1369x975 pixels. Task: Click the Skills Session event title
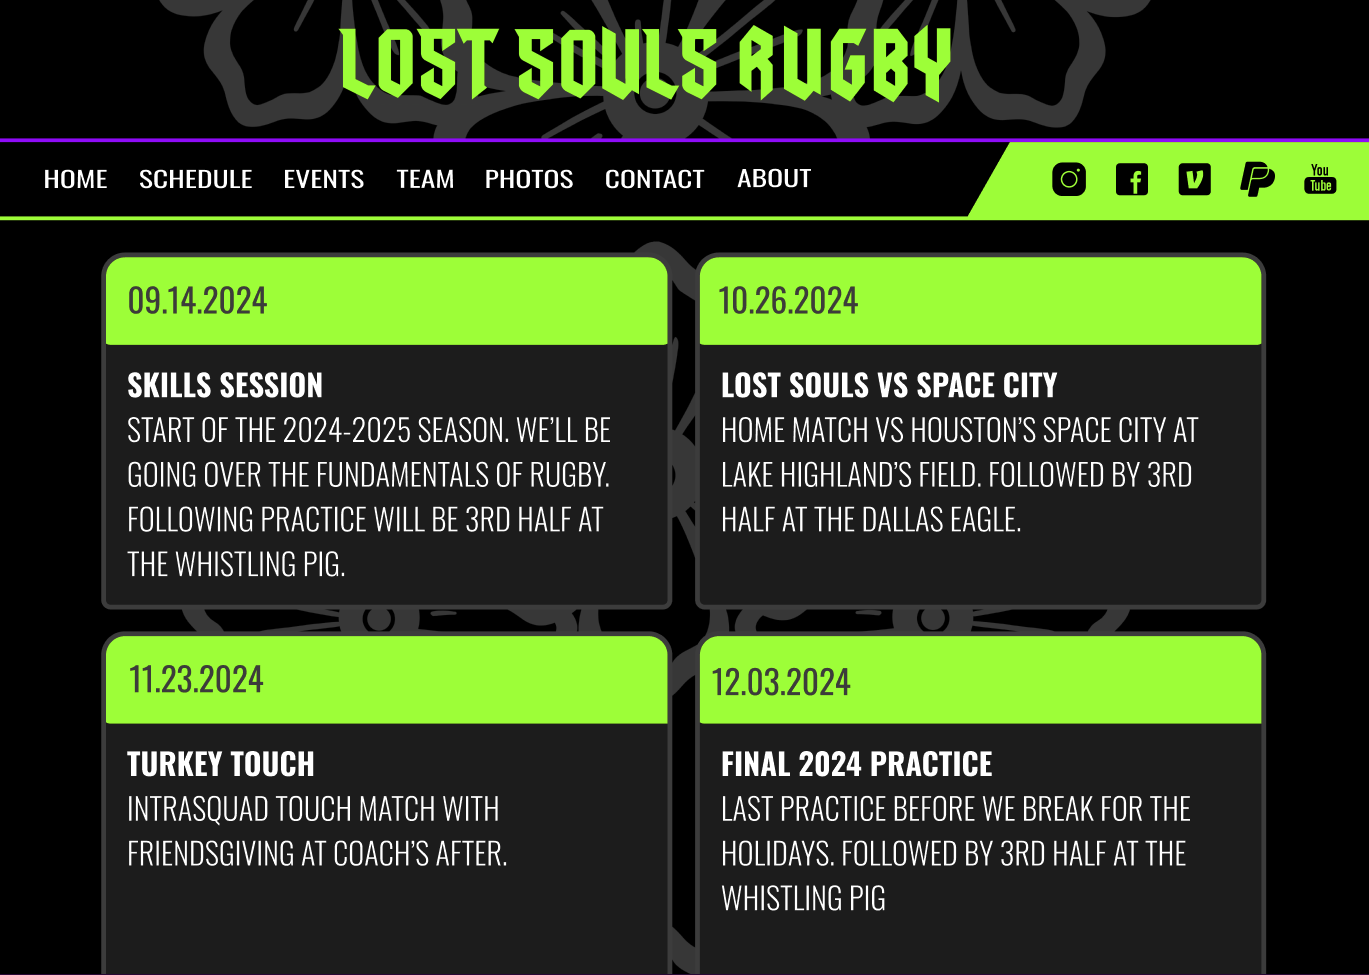point(225,386)
